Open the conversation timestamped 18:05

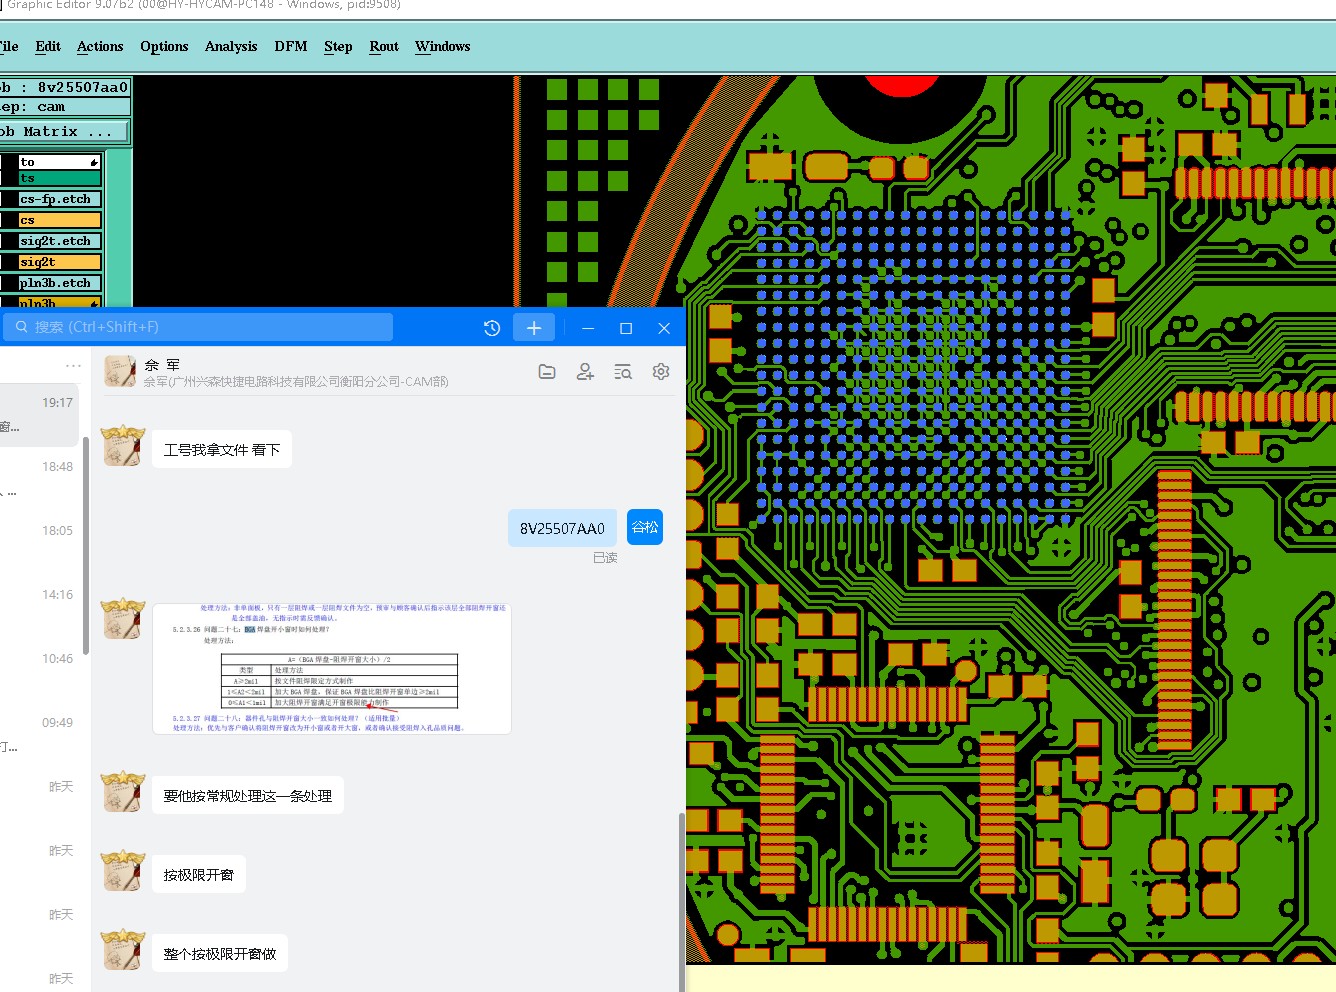click(39, 543)
